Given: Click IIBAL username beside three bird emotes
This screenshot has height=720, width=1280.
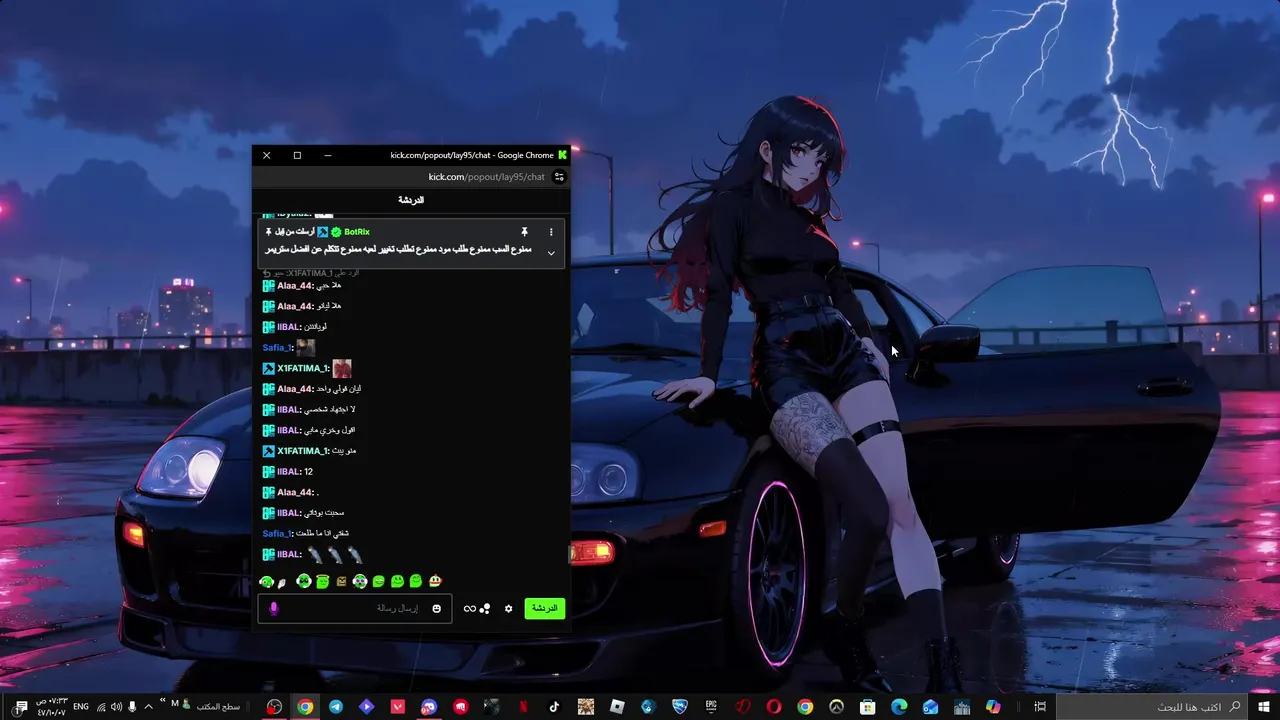Looking at the screenshot, I should tap(289, 554).
